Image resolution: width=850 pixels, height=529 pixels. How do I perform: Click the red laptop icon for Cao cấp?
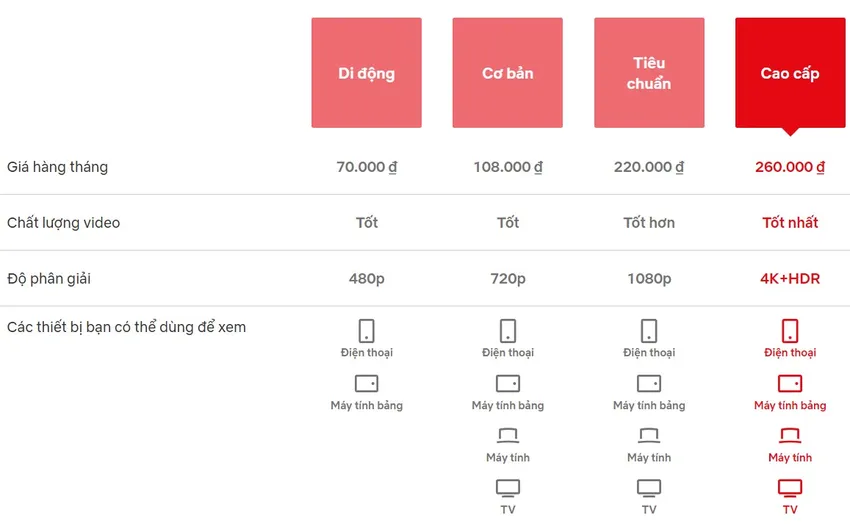pos(790,436)
